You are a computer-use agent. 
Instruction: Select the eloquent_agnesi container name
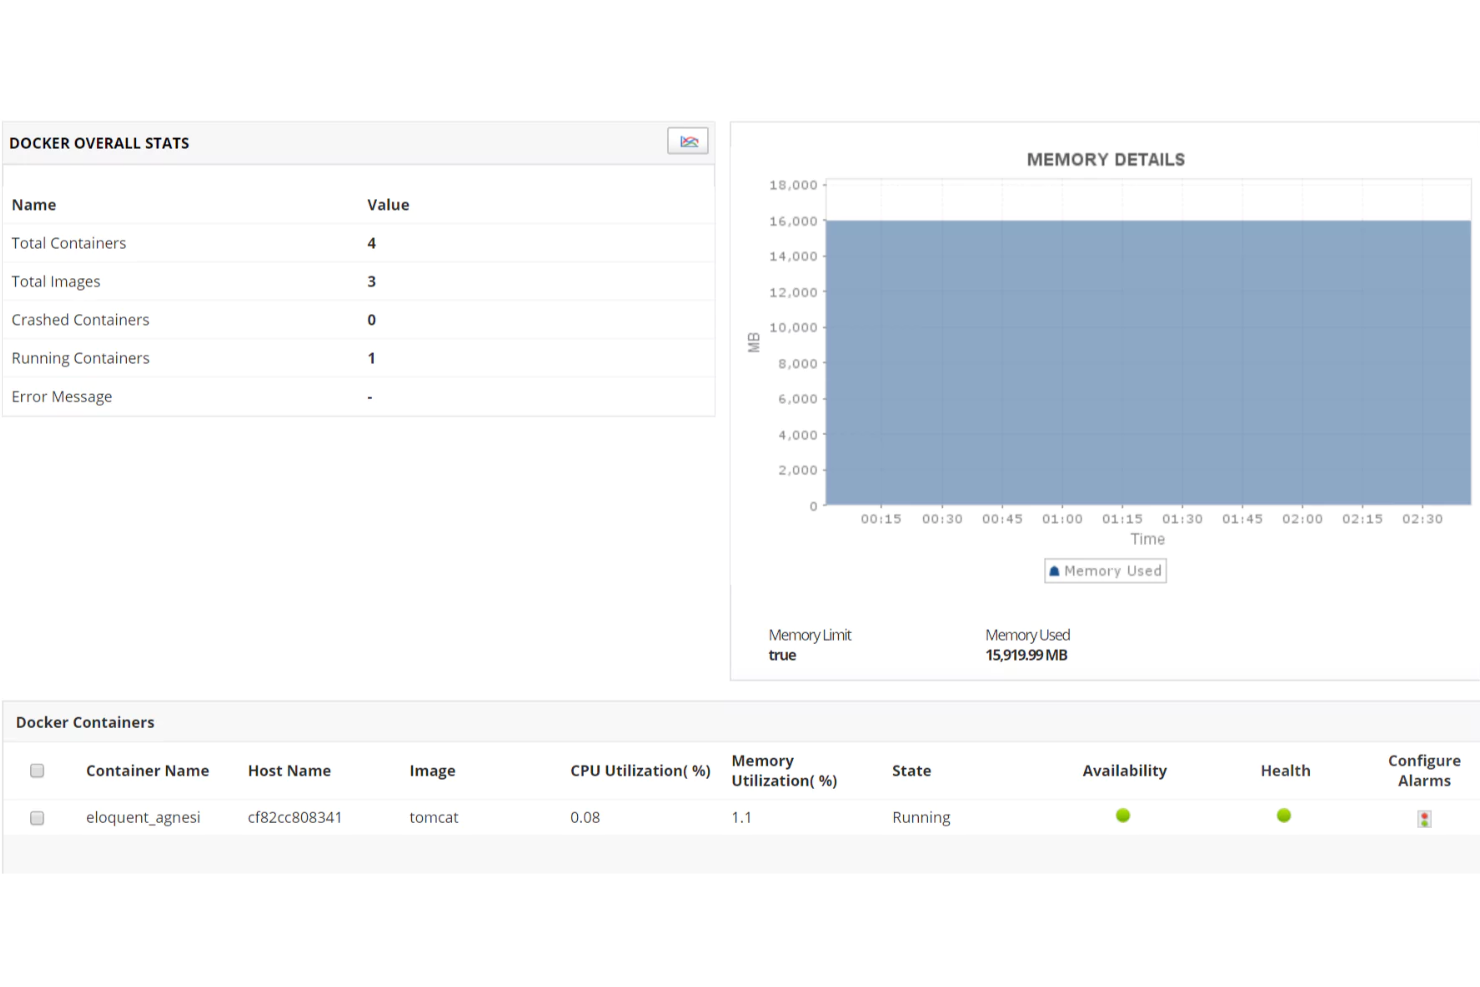143,817
